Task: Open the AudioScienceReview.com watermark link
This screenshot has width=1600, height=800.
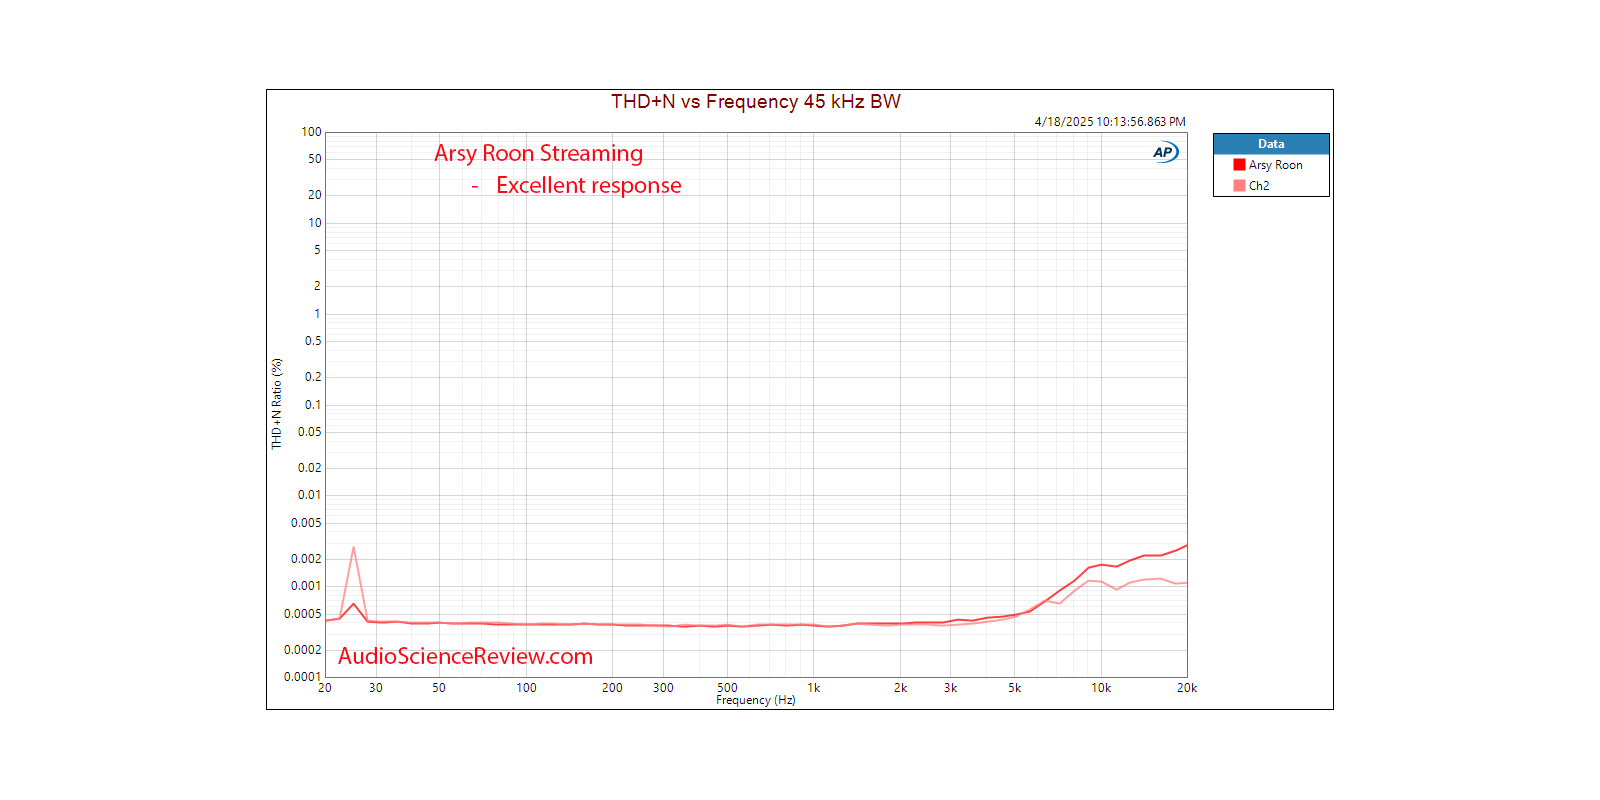Action: pyautogui.click(x=465, y=656)
